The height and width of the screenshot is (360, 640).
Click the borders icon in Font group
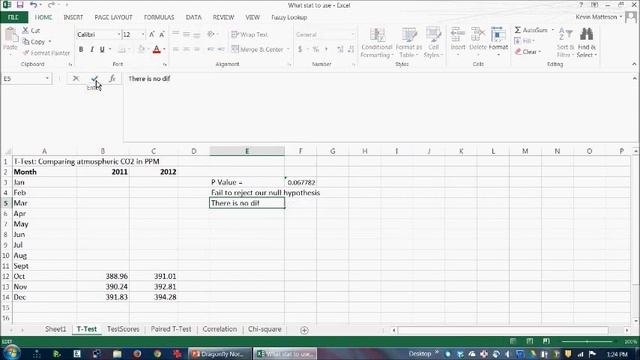(x=121, y=49)
